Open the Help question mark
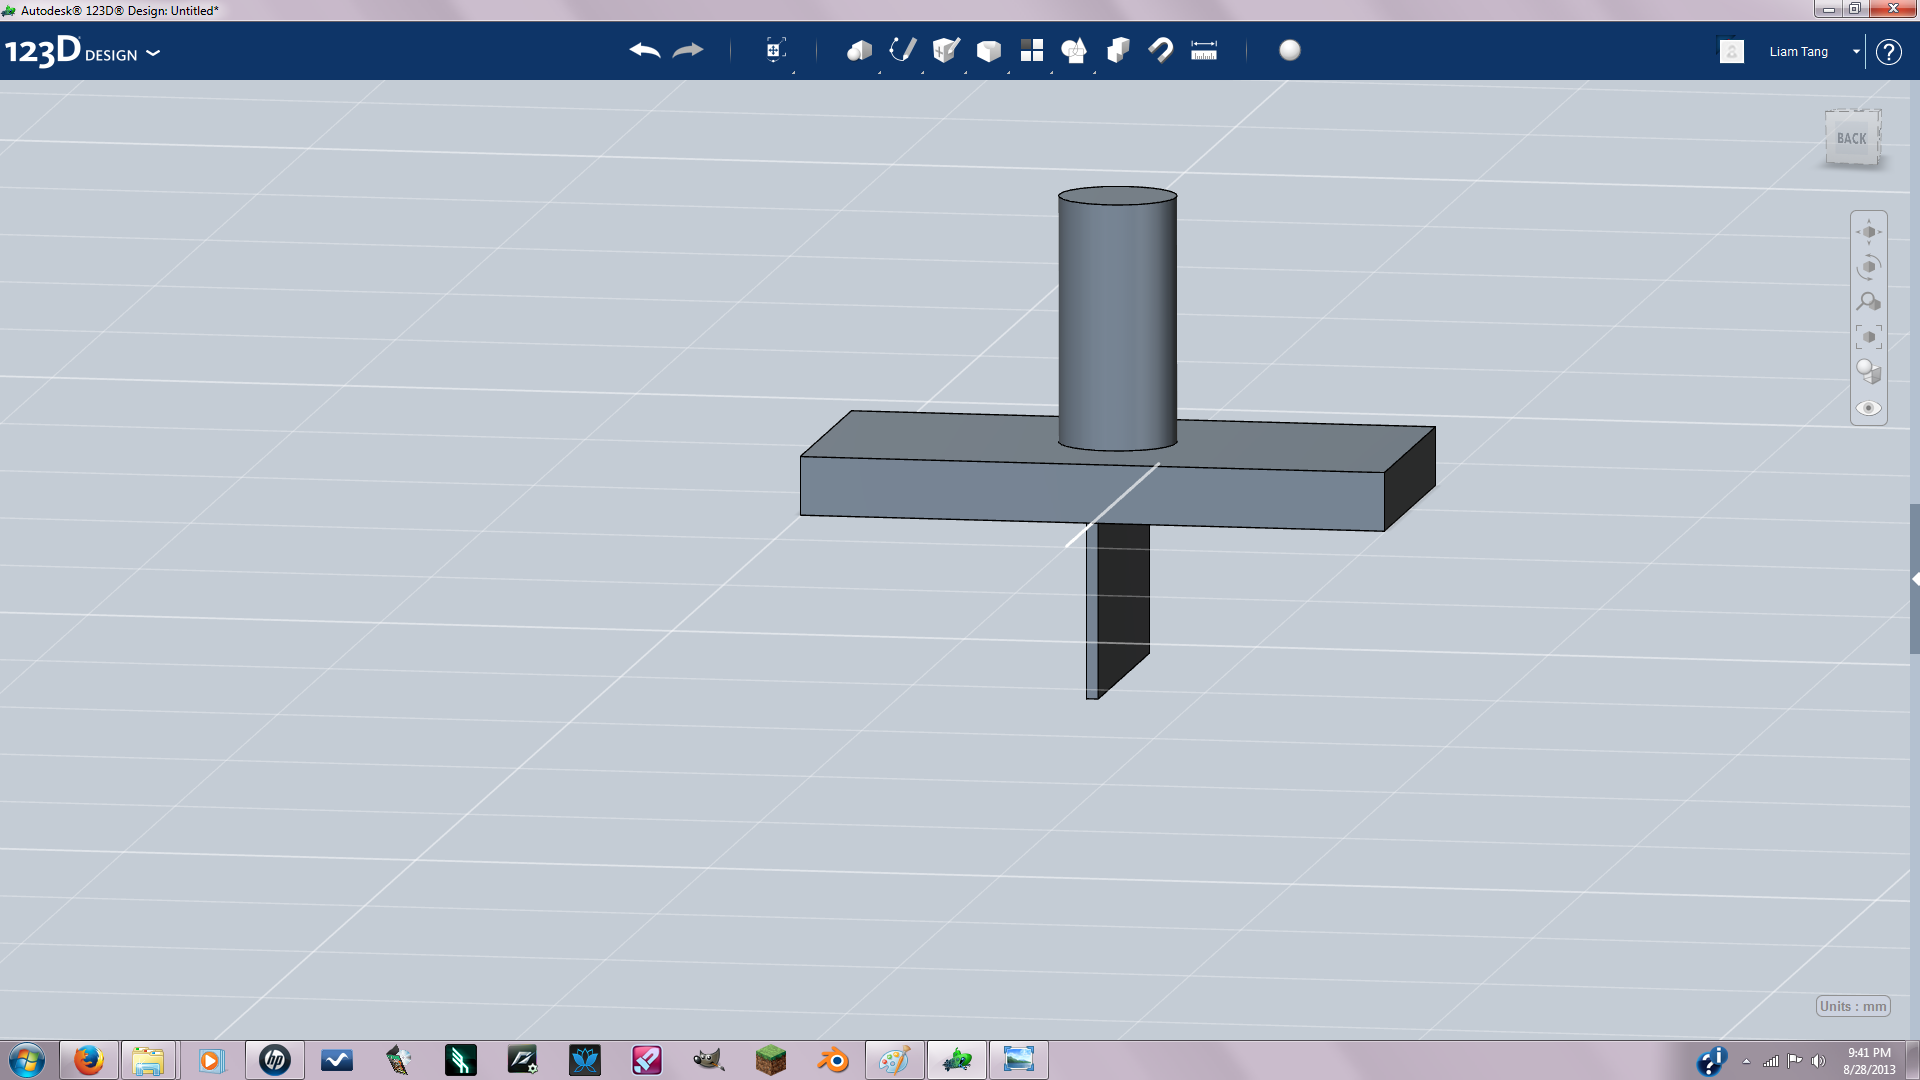This screenshot has width=1920, height=1080. pos(1888,52)
